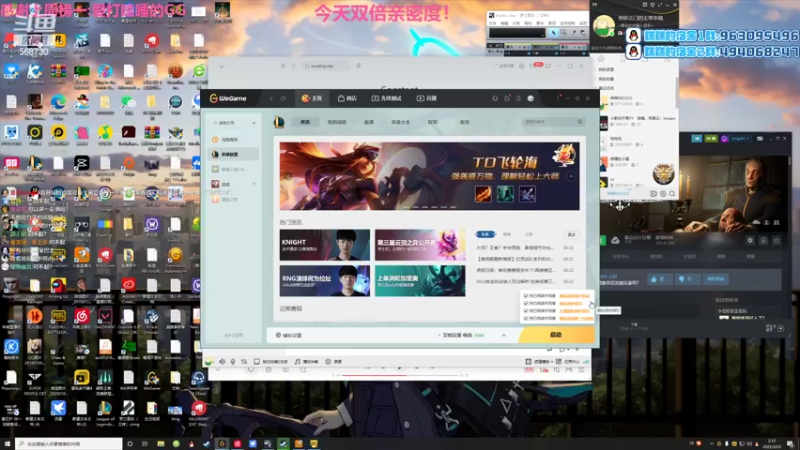Click the WeGame logo in the title bar

point(228,98)
